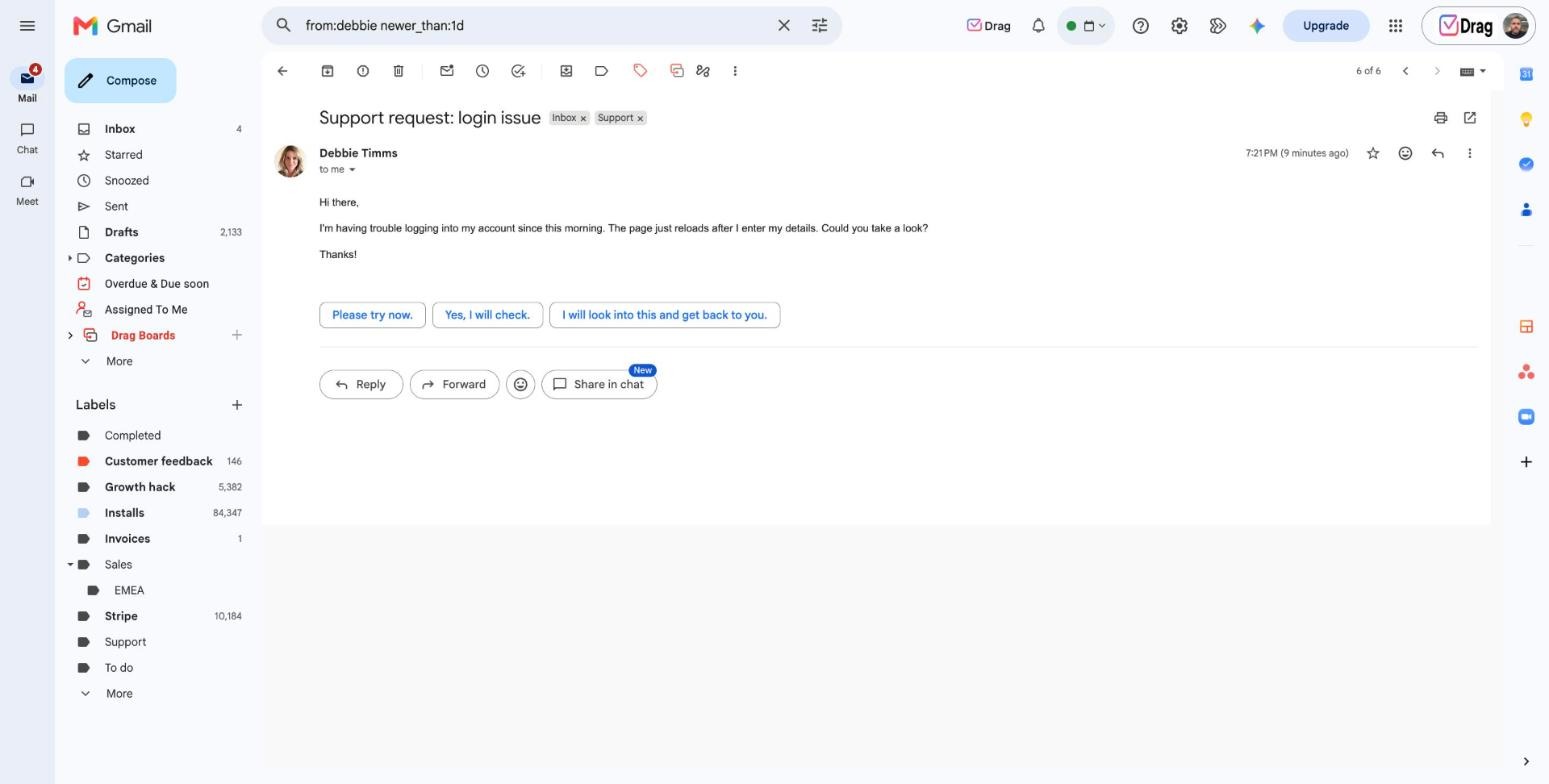Screen dimensions: 1549x784
Task: Click the Reply button below message
Action: point(361,385)
